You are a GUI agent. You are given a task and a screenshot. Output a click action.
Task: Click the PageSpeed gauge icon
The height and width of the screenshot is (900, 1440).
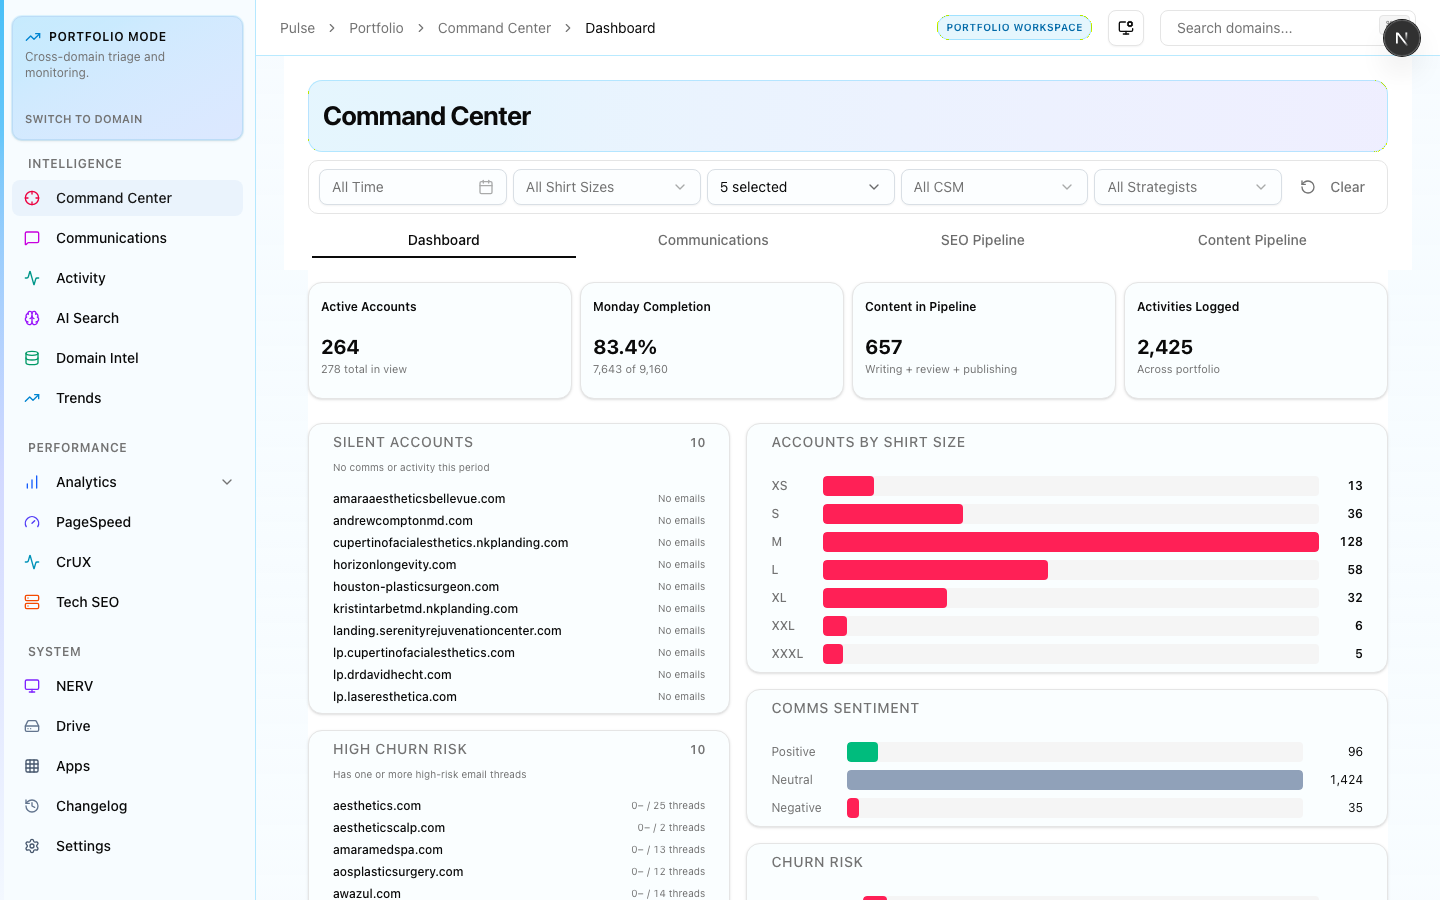32,522
